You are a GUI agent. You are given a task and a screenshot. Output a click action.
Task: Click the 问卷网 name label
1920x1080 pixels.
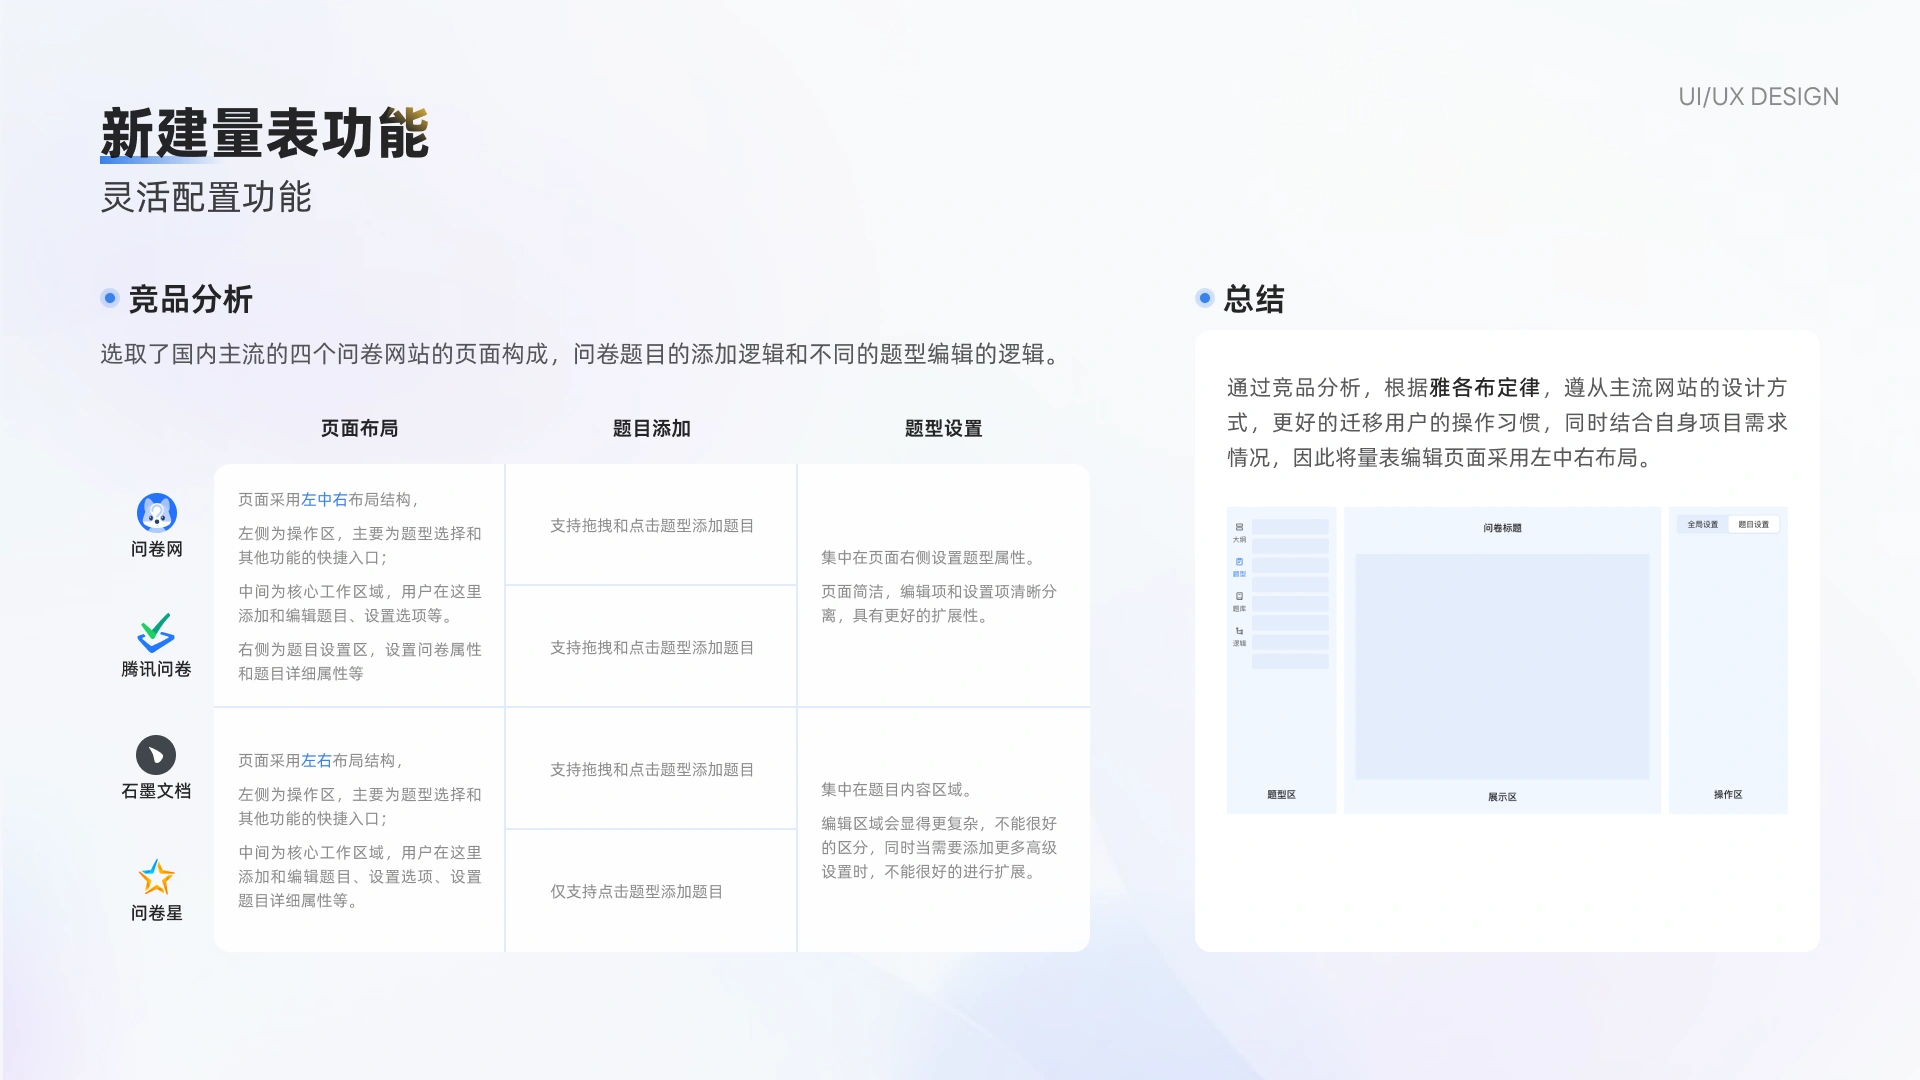pos(156,549)
